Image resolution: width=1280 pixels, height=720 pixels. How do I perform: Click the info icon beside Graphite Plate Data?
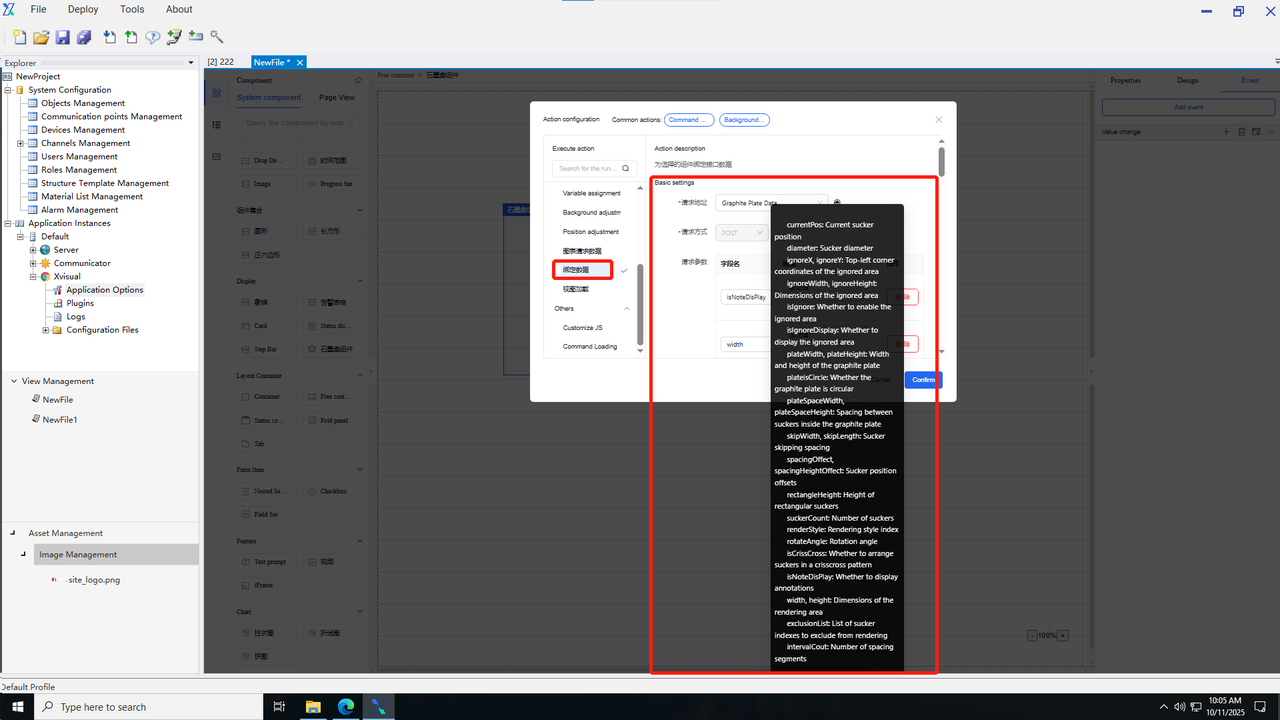pyautogui.click(x=837, y=203)
